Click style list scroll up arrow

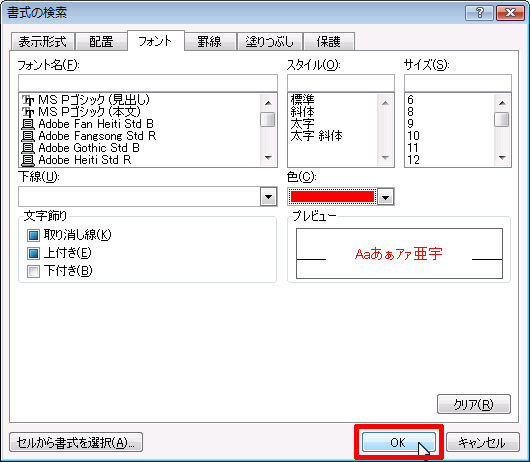[x=385, y=103]
